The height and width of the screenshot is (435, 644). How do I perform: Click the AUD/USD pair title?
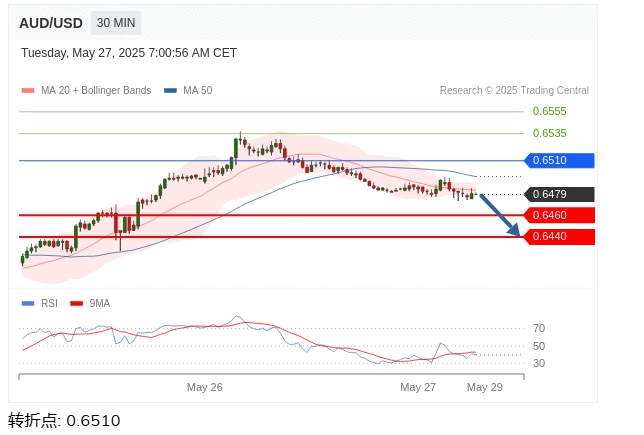pos(51,23)
